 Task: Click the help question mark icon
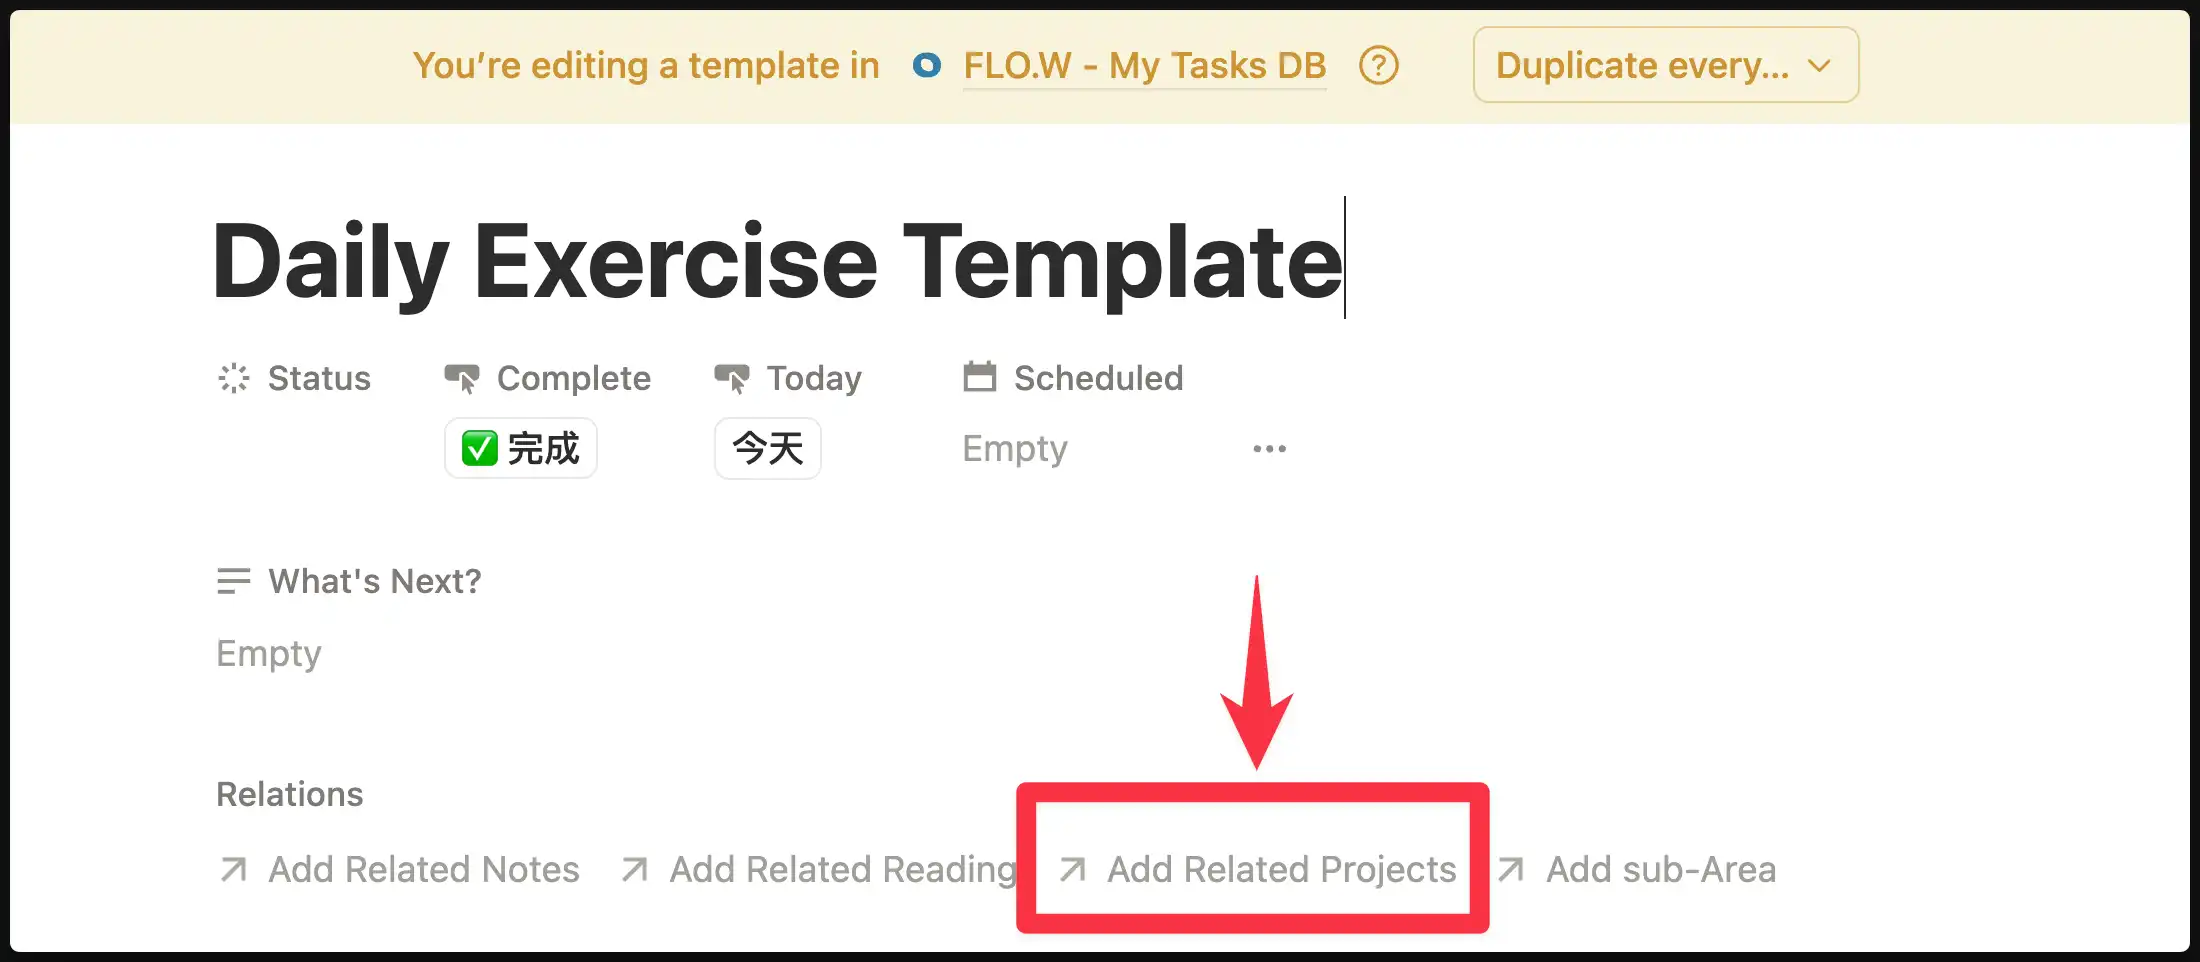click(1378, 66)
